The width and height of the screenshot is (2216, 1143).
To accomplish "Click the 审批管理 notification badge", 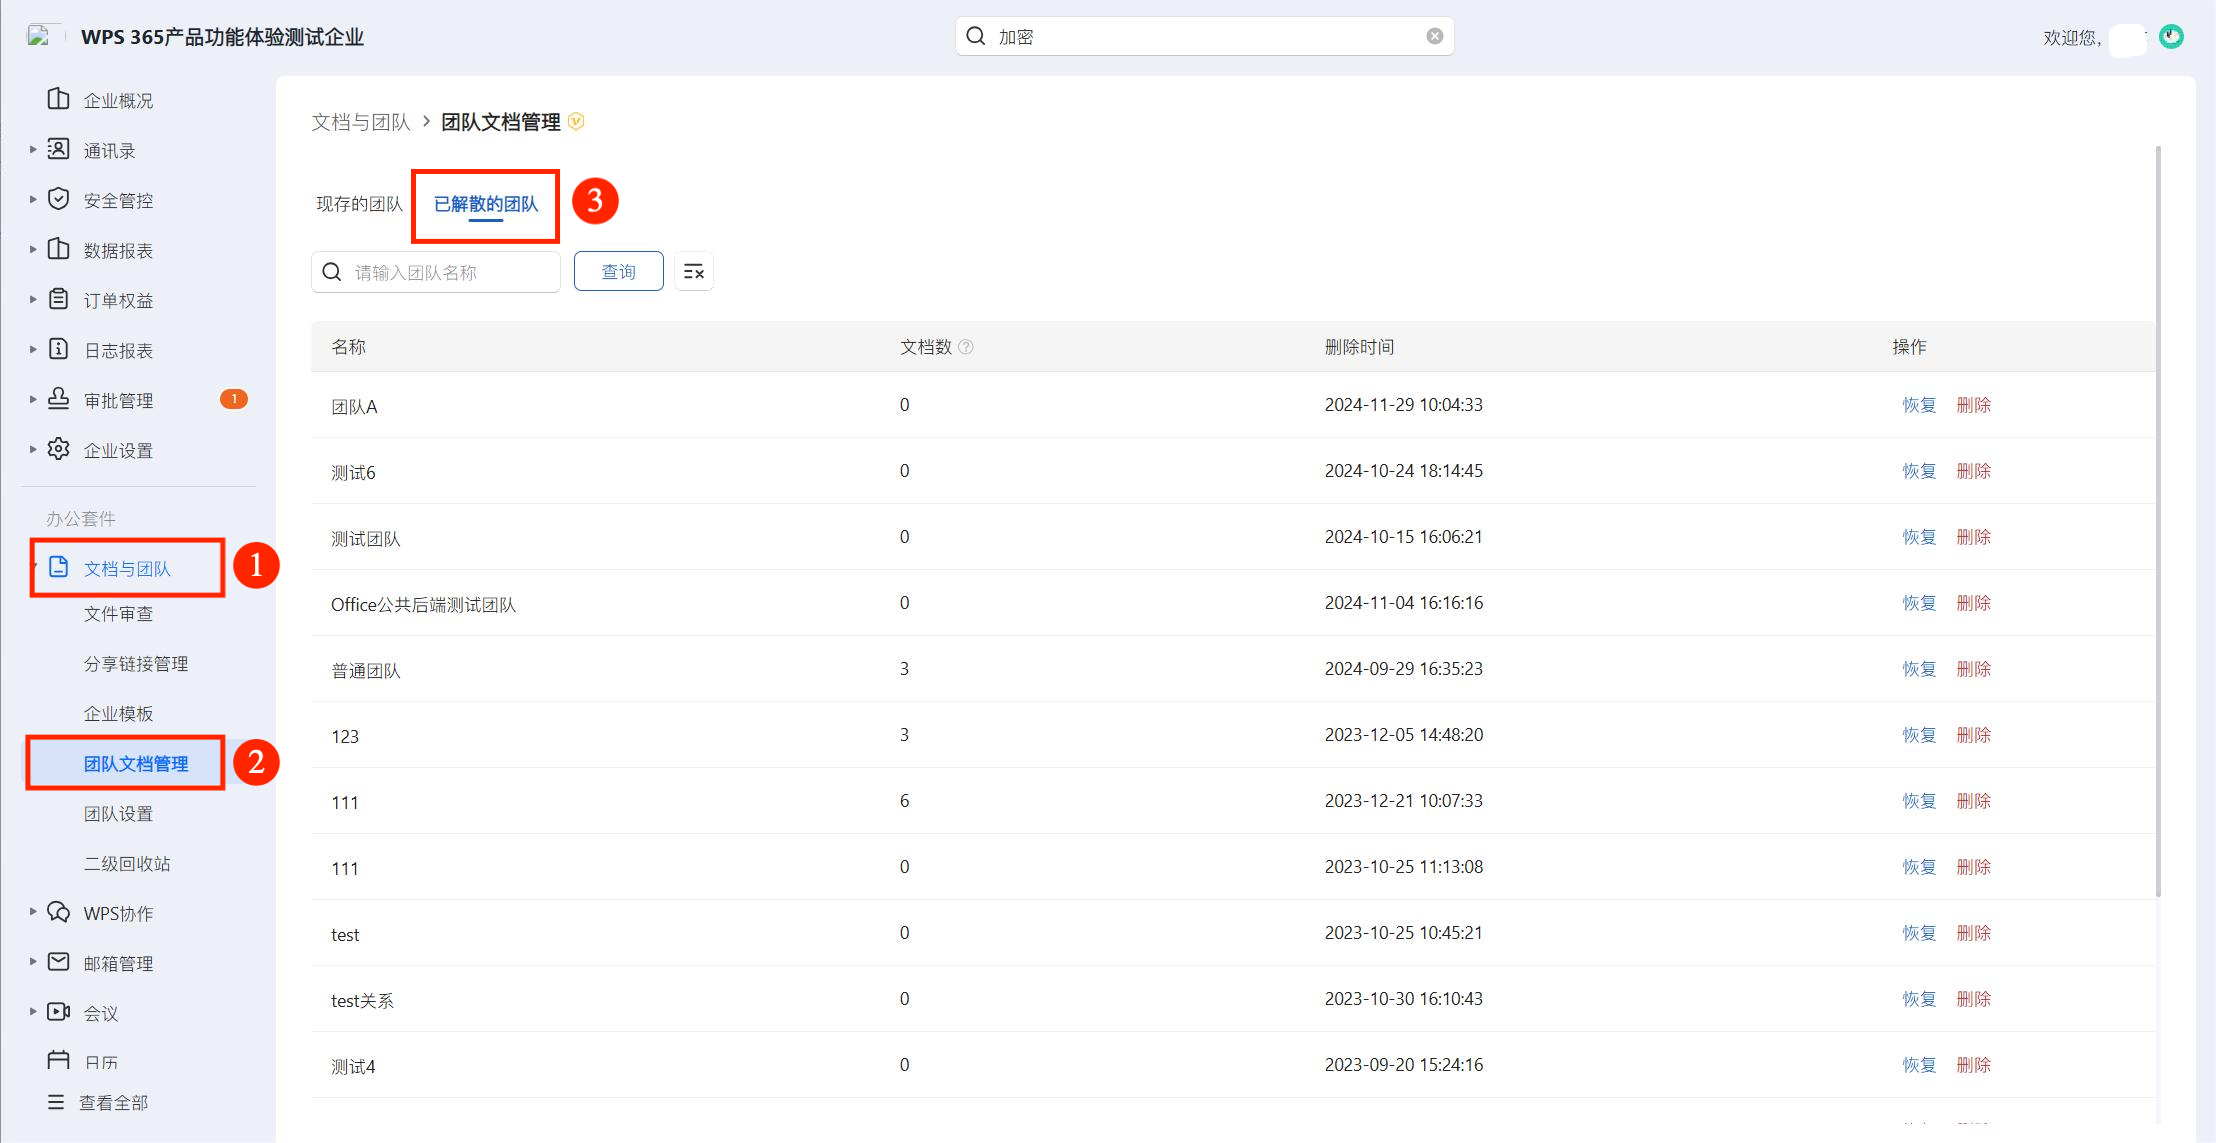I will tap(234, 399).
